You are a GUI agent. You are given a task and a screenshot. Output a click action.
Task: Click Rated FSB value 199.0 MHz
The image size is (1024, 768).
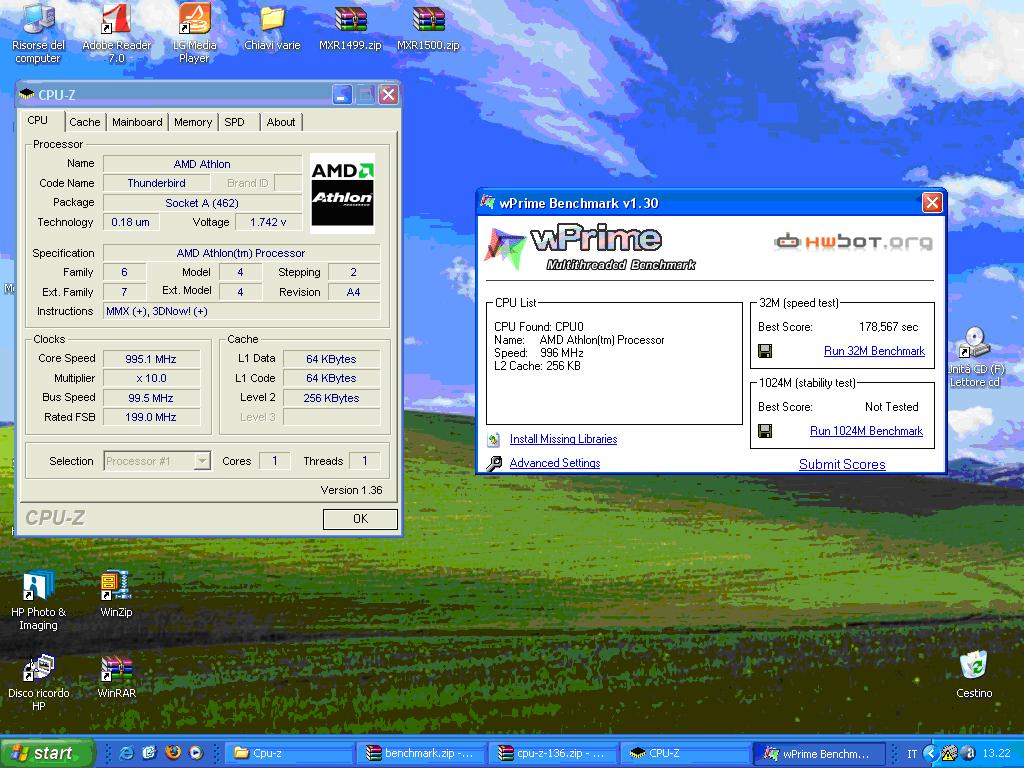(x=151, y=417)
